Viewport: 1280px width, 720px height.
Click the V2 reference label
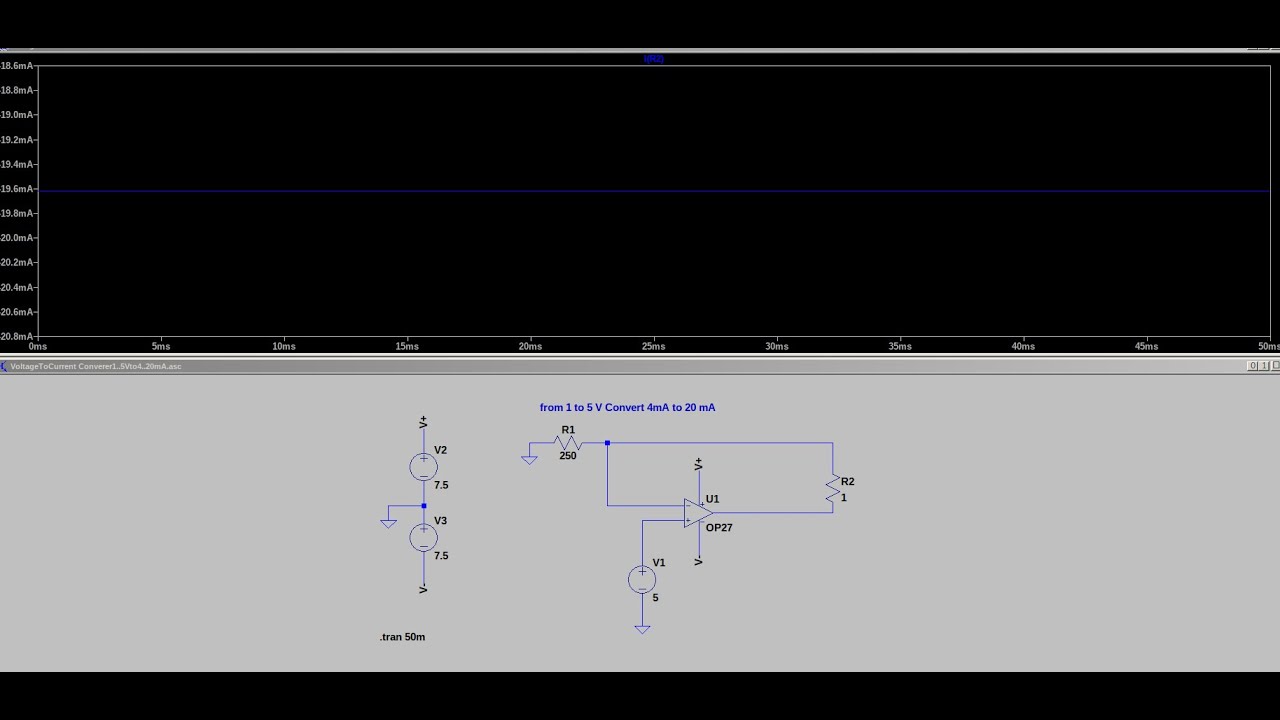441,450
